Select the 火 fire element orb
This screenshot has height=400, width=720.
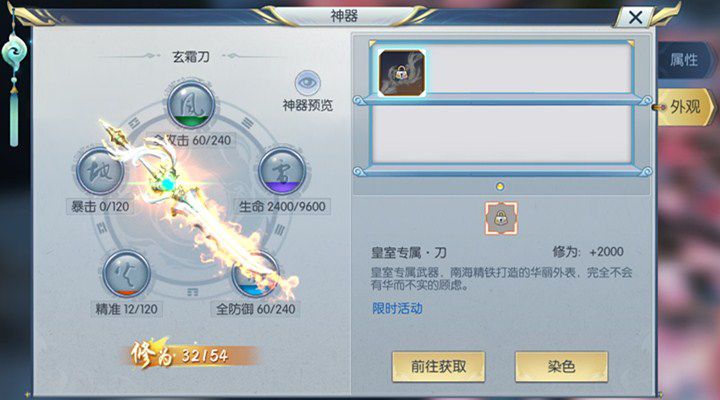coord(126,274)
